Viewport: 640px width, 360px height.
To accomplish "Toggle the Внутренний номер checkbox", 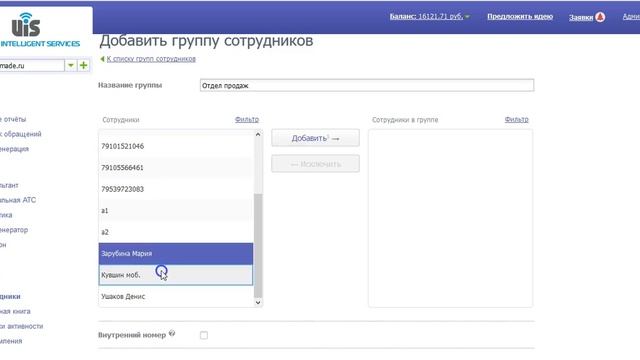I will tap(204, 335).
